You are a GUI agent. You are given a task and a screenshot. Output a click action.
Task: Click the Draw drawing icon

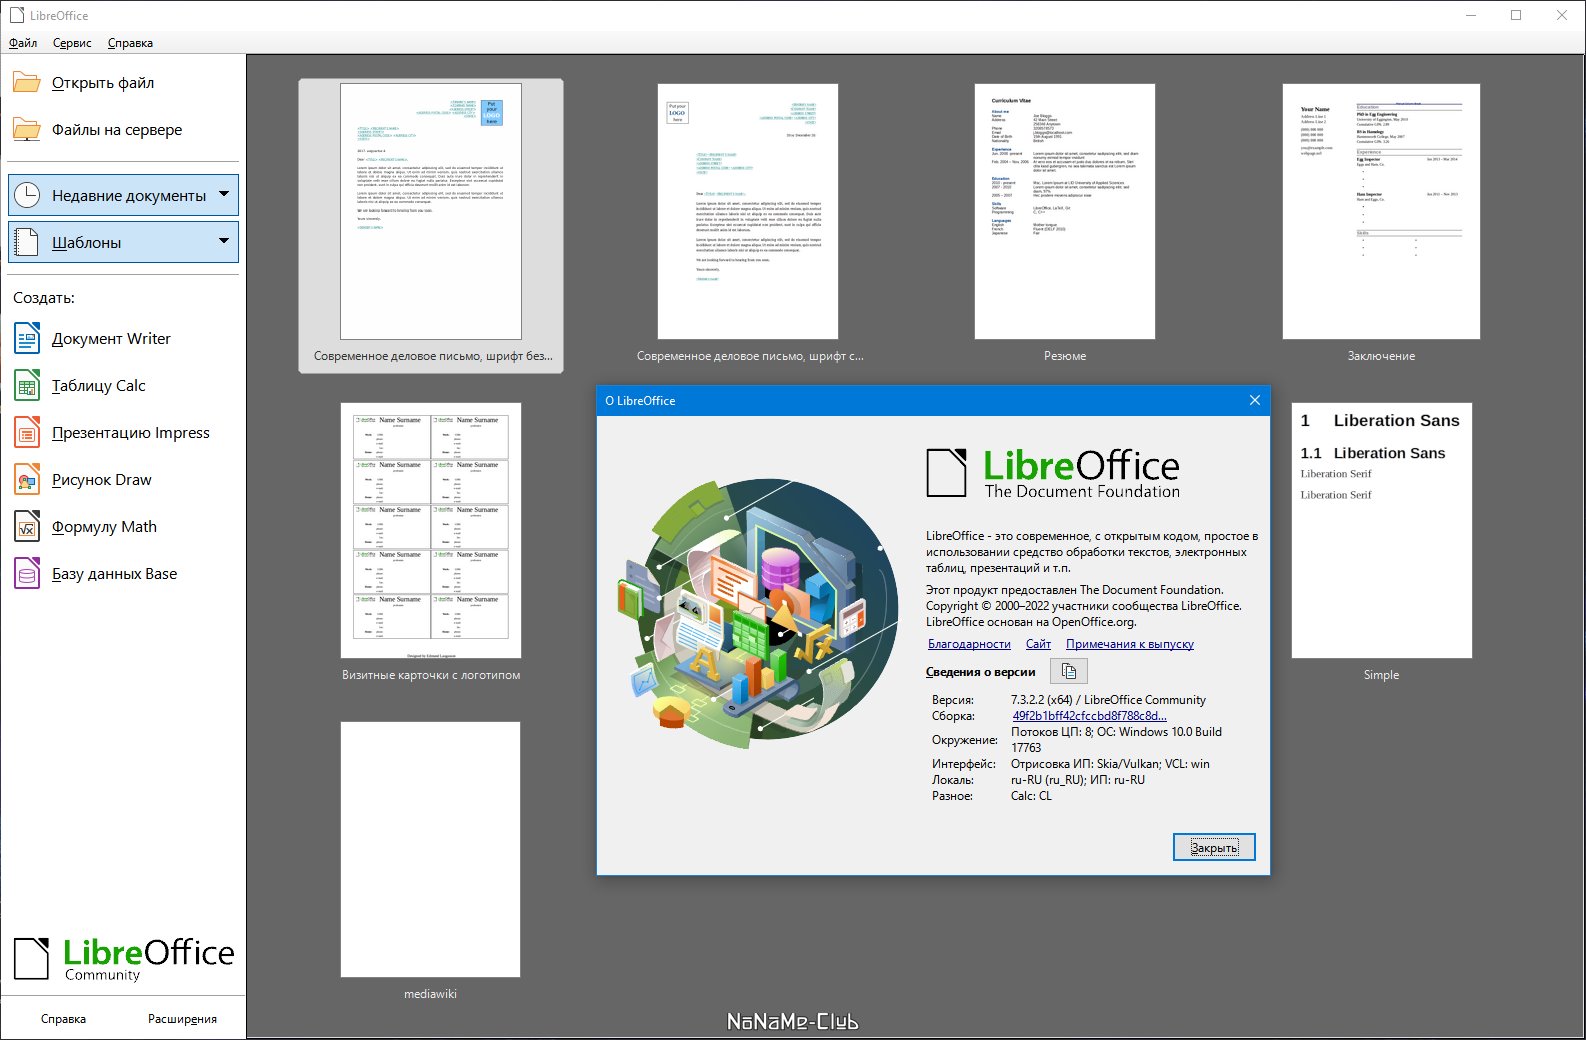tap(27, 480)
